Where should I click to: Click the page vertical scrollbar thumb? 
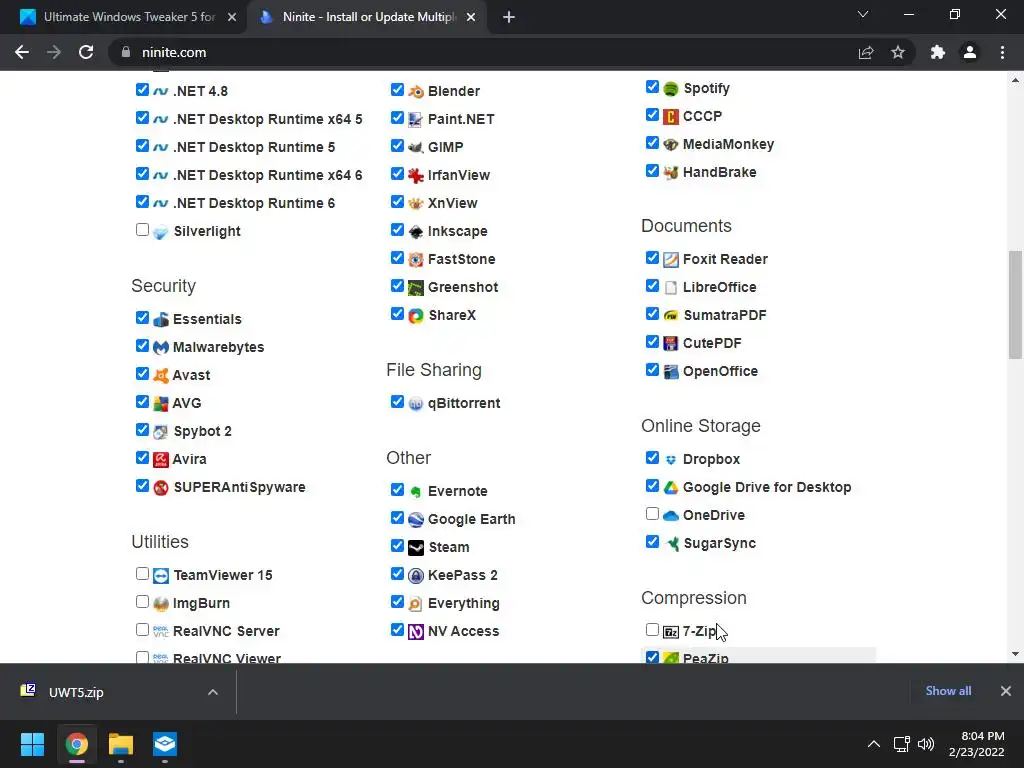pyautogui.click(x=1015, y=304)
